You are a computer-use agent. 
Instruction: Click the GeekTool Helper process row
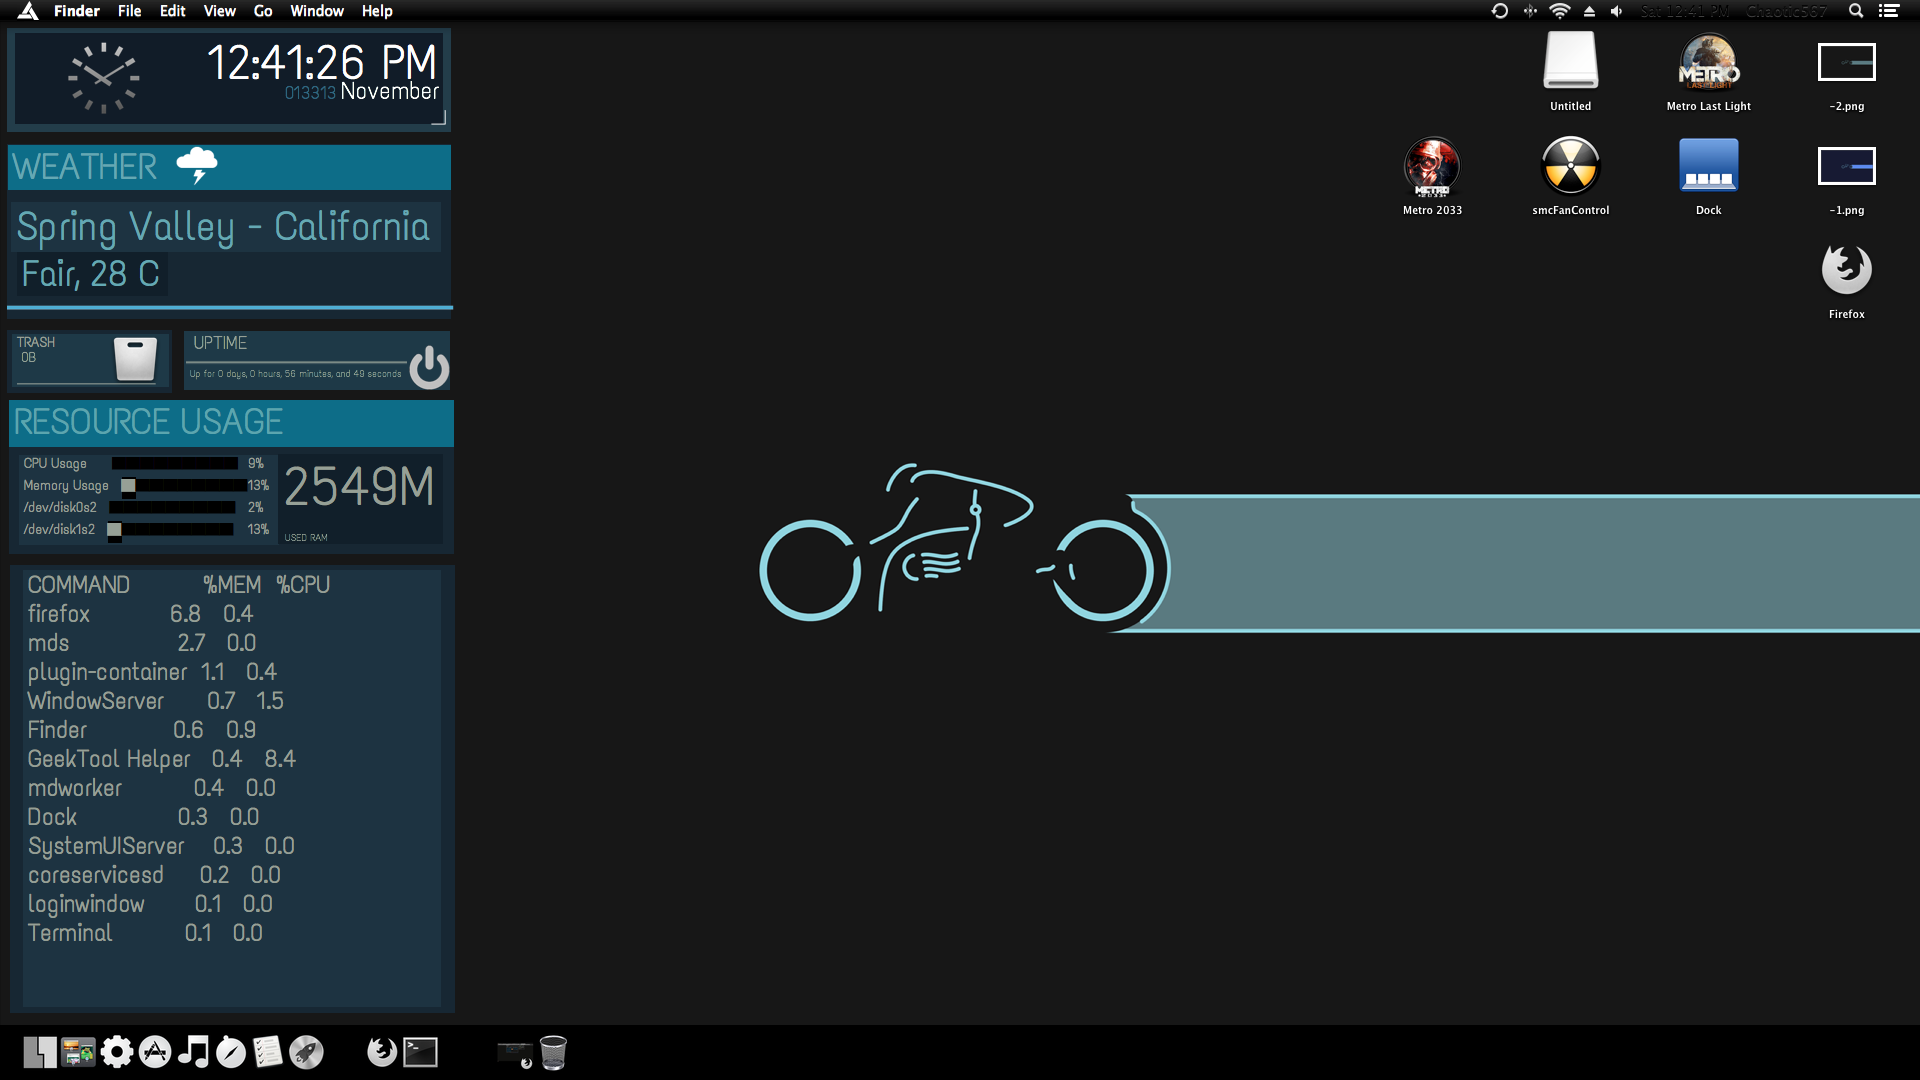pyautogui.click(x=161, y=759)
